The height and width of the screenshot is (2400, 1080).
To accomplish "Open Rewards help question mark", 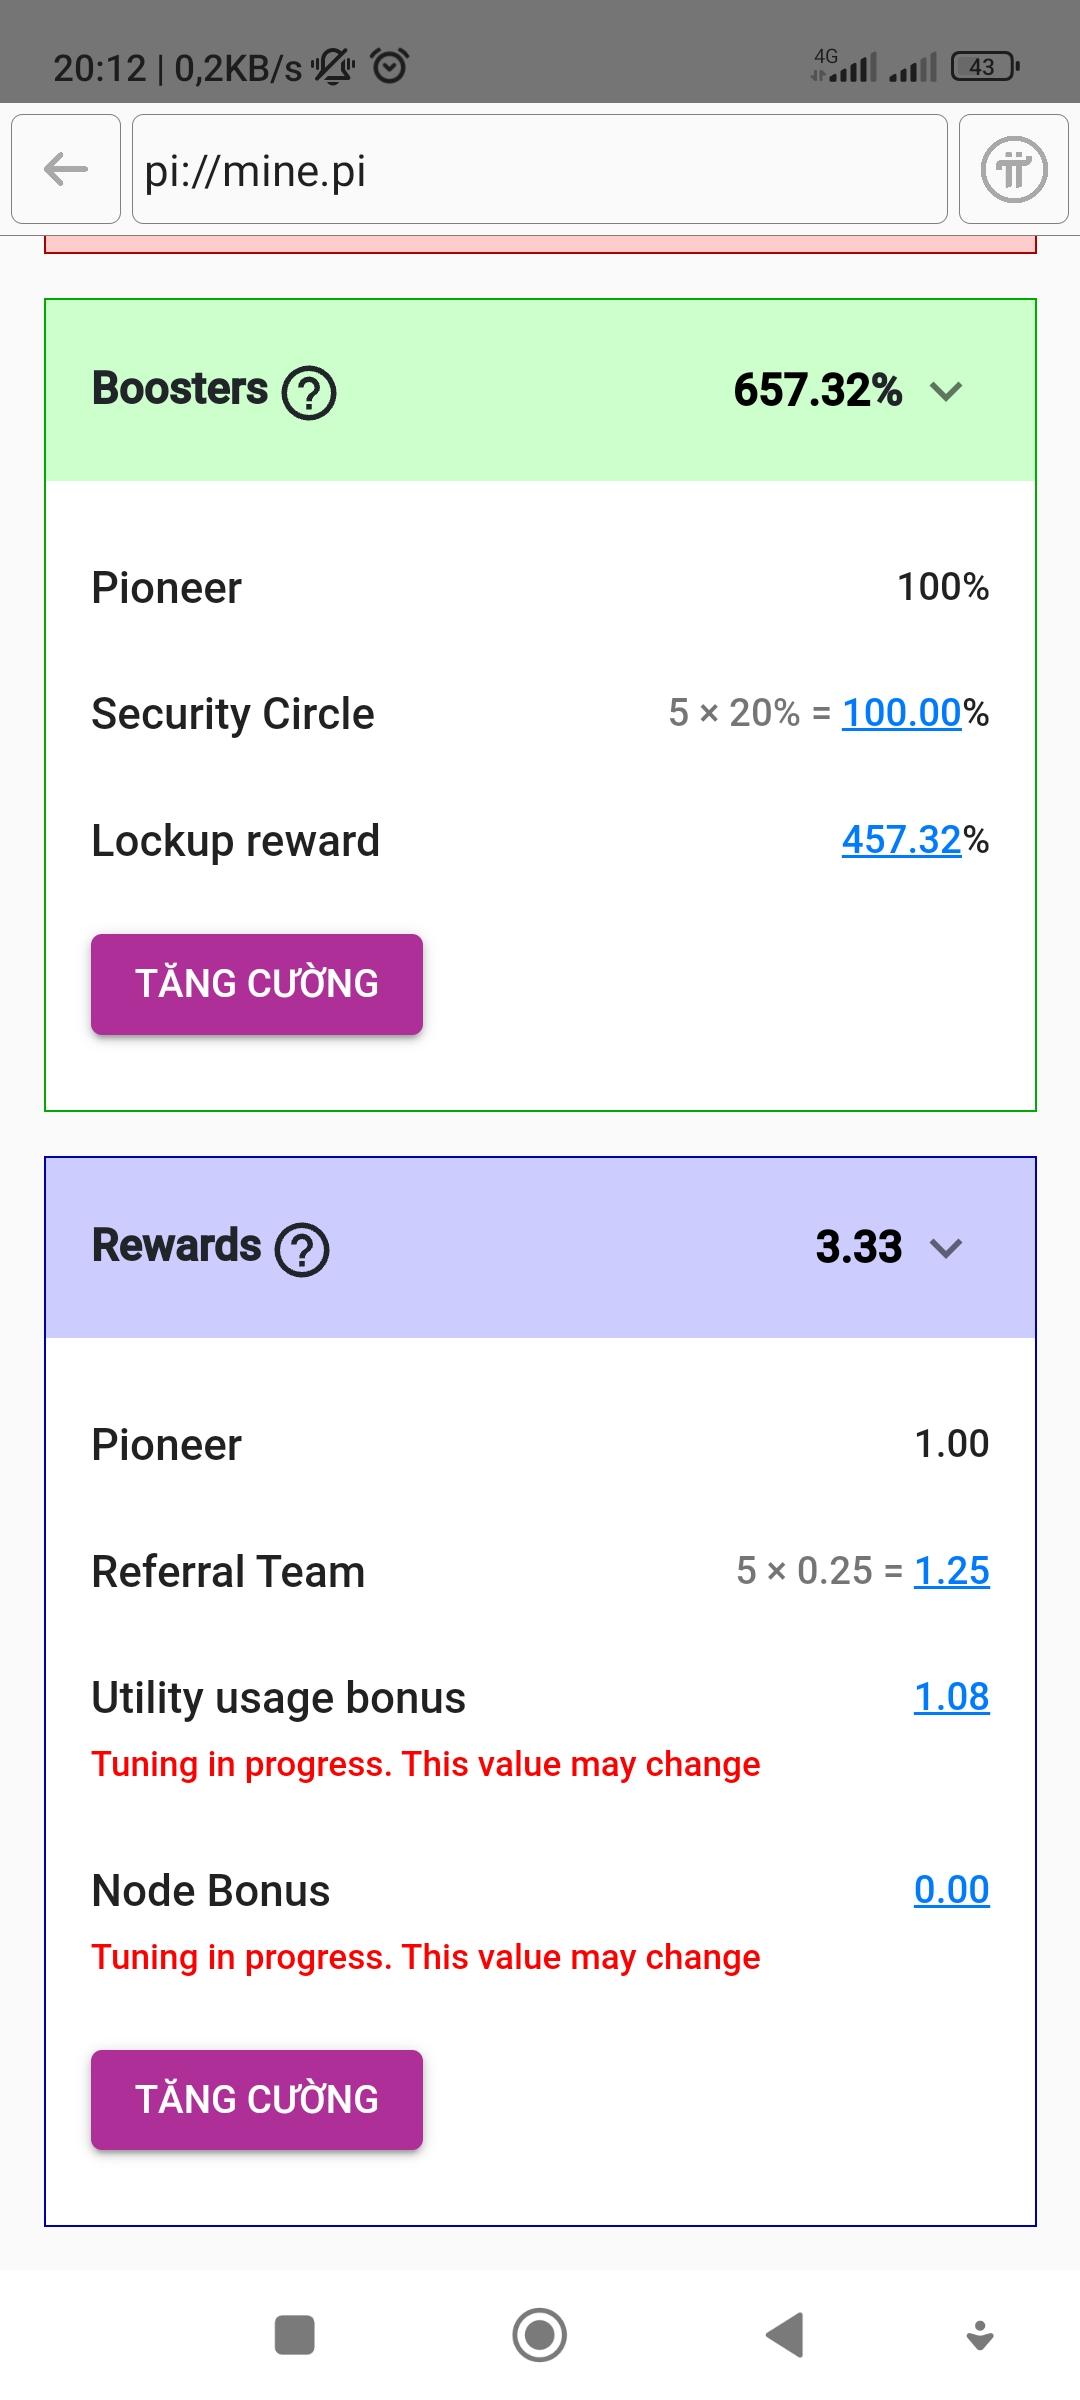I will [302, 1249].
